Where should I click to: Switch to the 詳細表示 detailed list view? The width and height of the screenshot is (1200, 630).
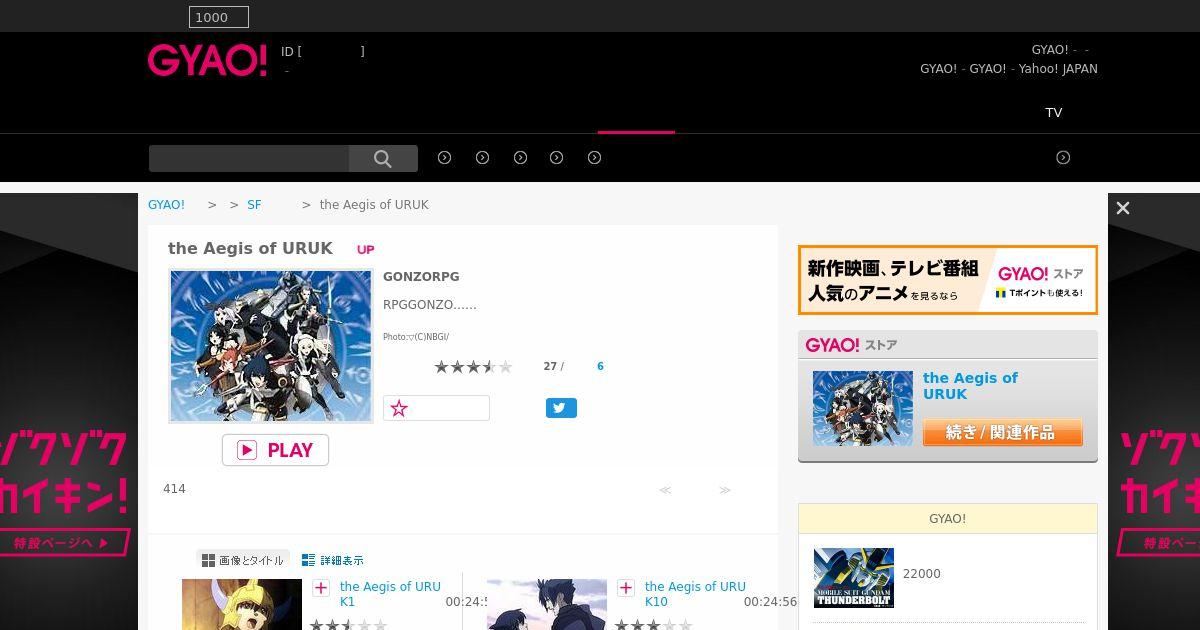pyautogui.click(x=333, y=561)
